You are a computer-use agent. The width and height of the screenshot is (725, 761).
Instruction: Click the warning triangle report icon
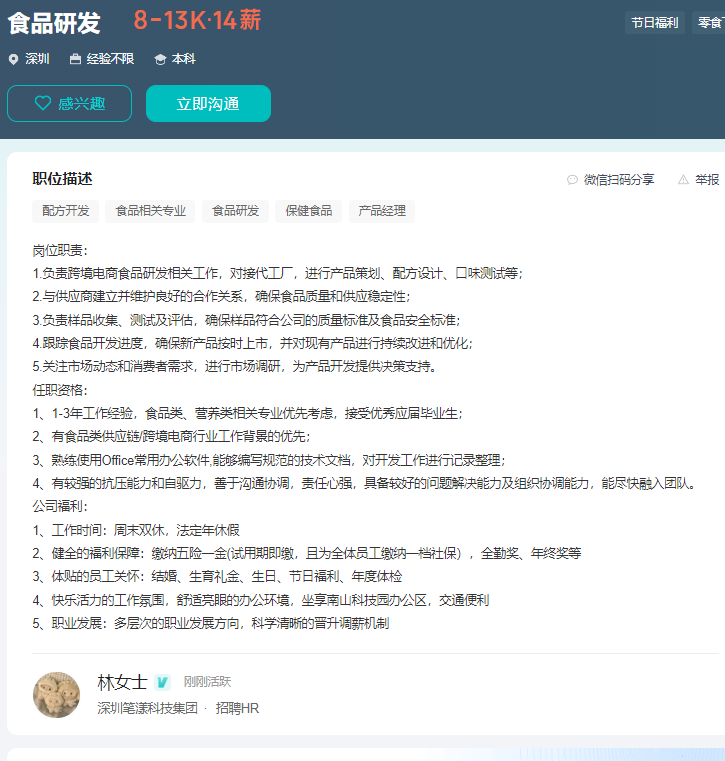[x=683, y=180]
